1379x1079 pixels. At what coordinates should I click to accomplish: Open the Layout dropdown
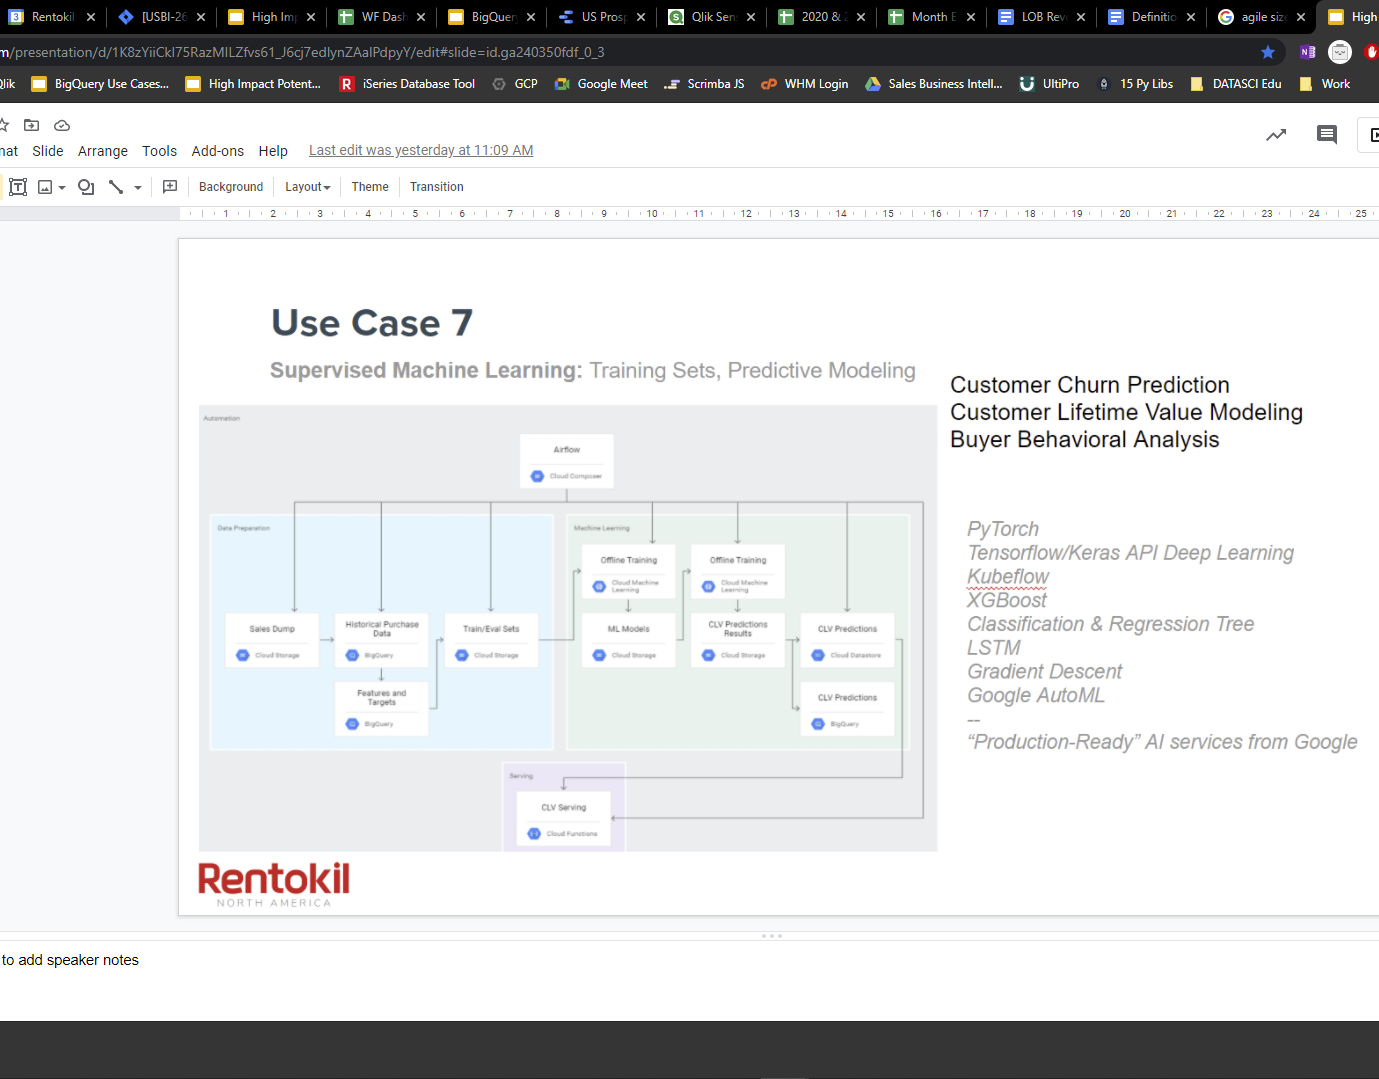coord(307,187)
